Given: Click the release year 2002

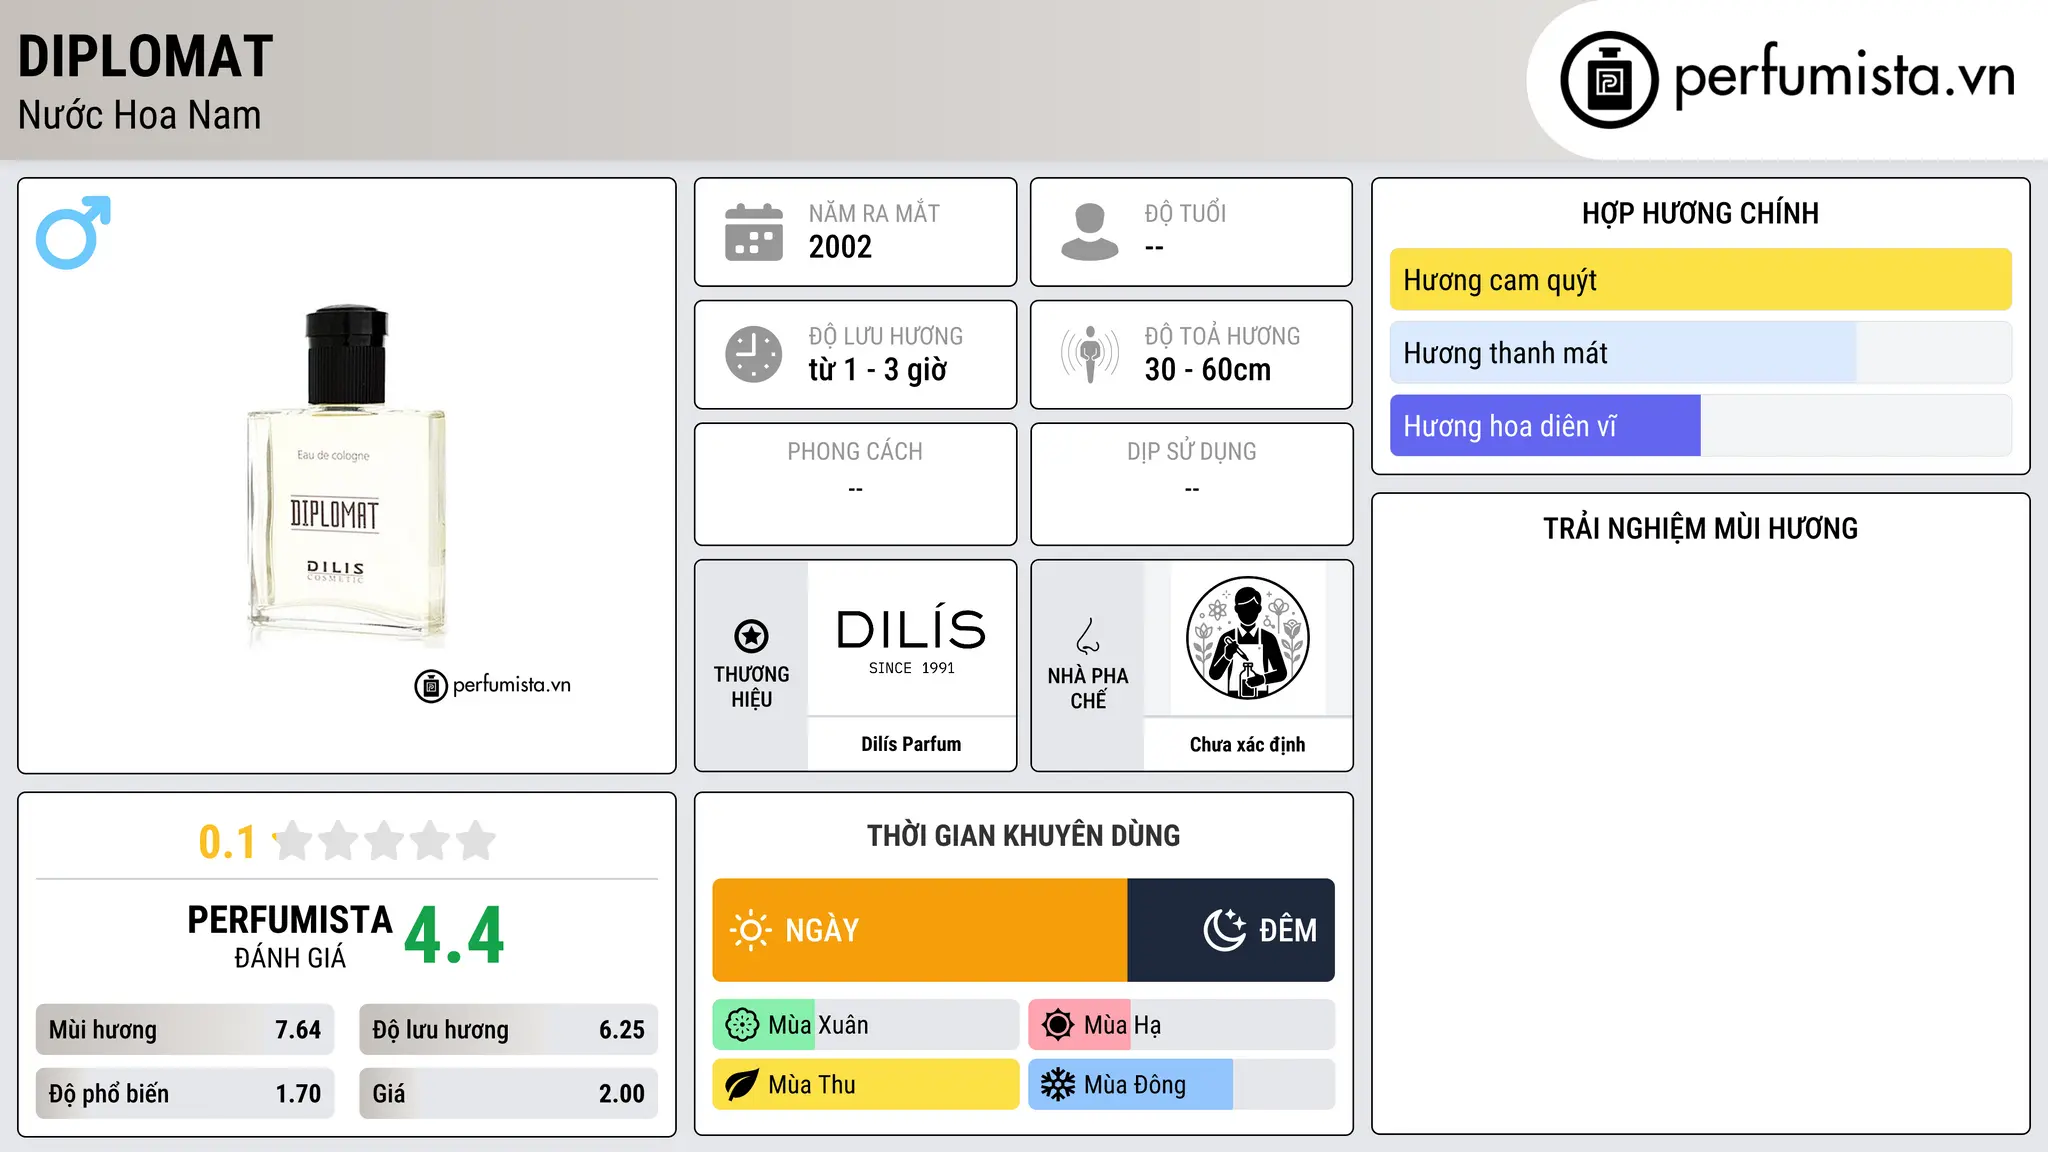Looking at the screenshot, I should click(840, 247).
